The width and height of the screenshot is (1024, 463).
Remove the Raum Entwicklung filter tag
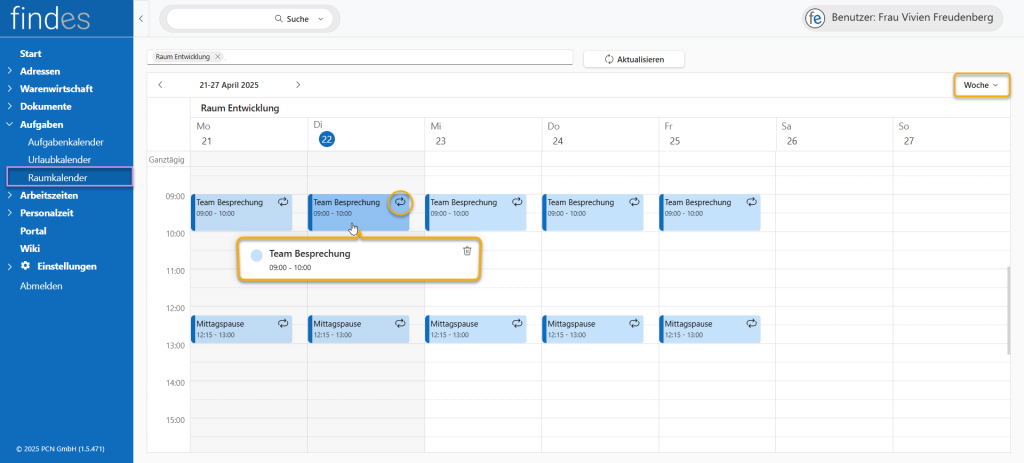point(218,57)
